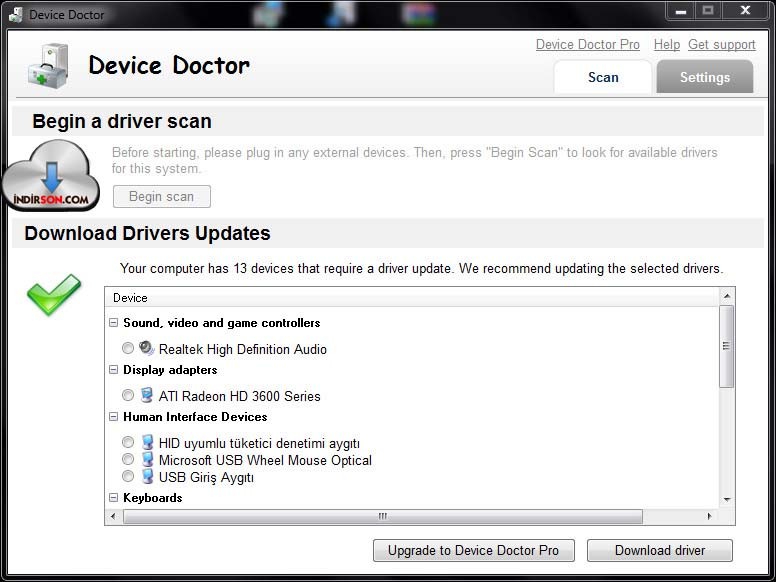
Task: Select the Realtek High Definition Audio radio button
Action: pyautogui.click(x=128, y=348)
